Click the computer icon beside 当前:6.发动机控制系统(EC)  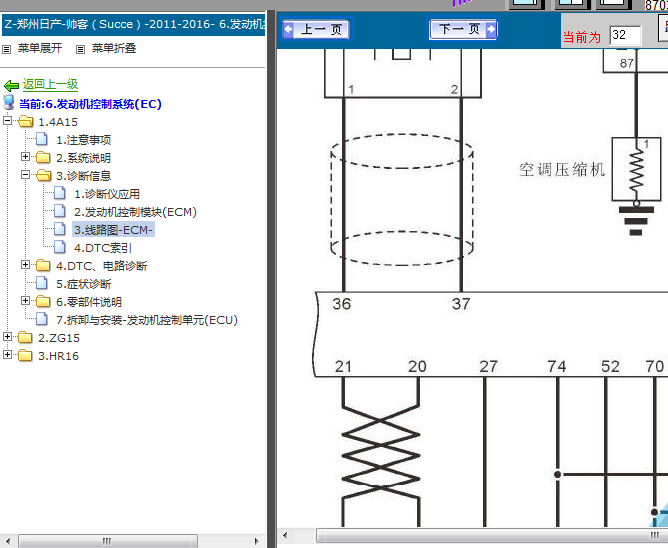click(x=9, y=103)
